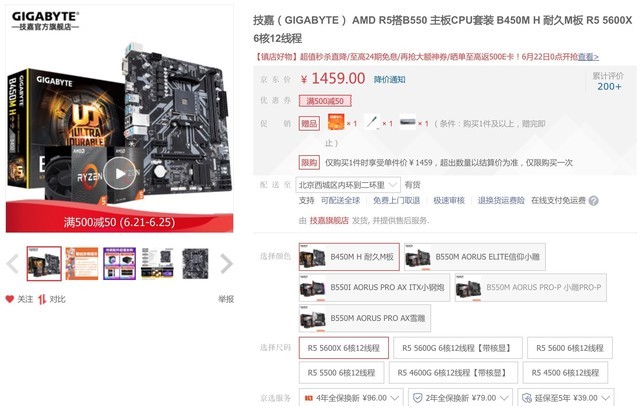The height and width of the screenshot is (406, 640).
Task: Choose the B550I AORUS PRO AX ITX option
Action: click(374, 287)
